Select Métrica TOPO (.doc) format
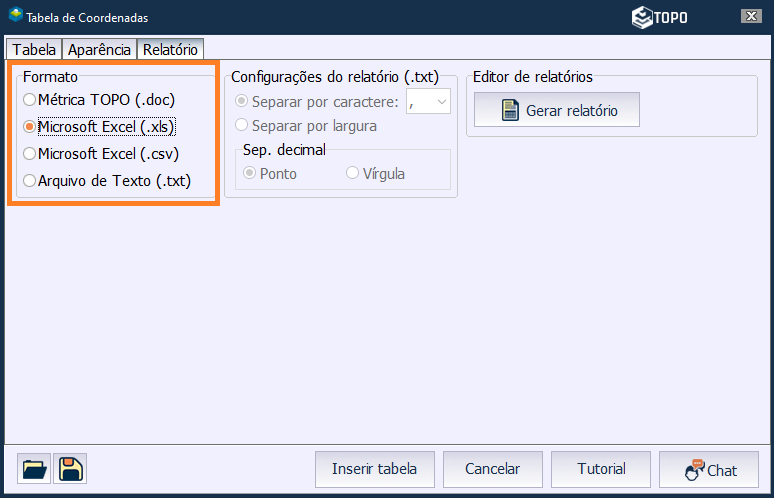 (x=30, y=100)
